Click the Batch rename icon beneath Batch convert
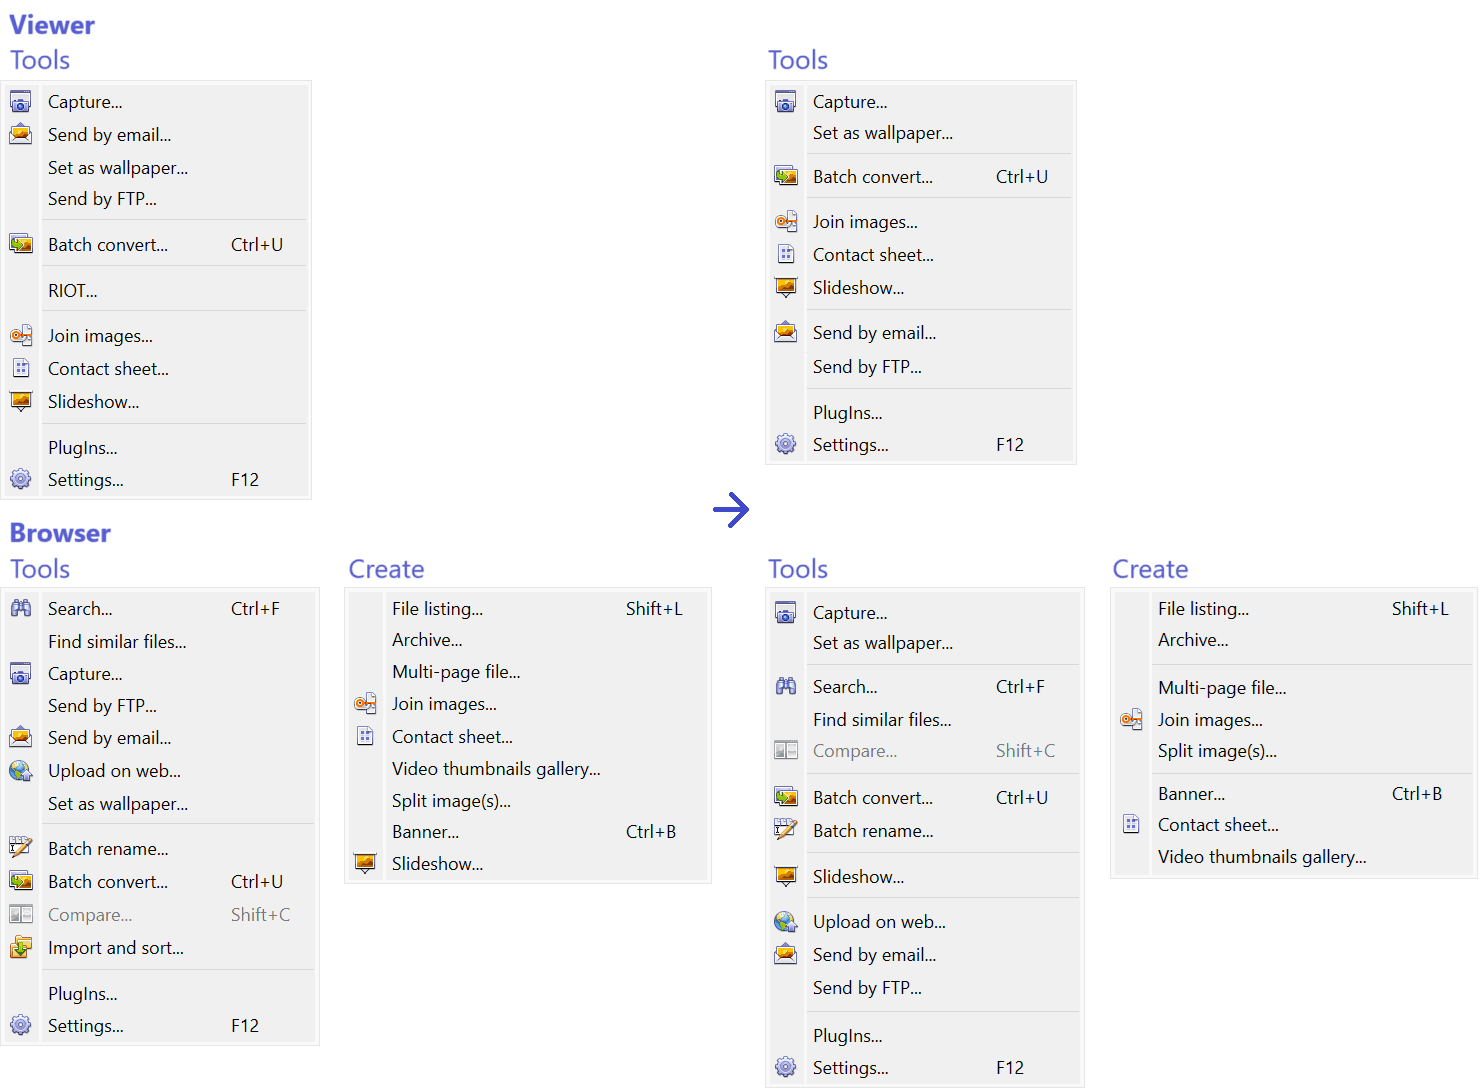 786,830
